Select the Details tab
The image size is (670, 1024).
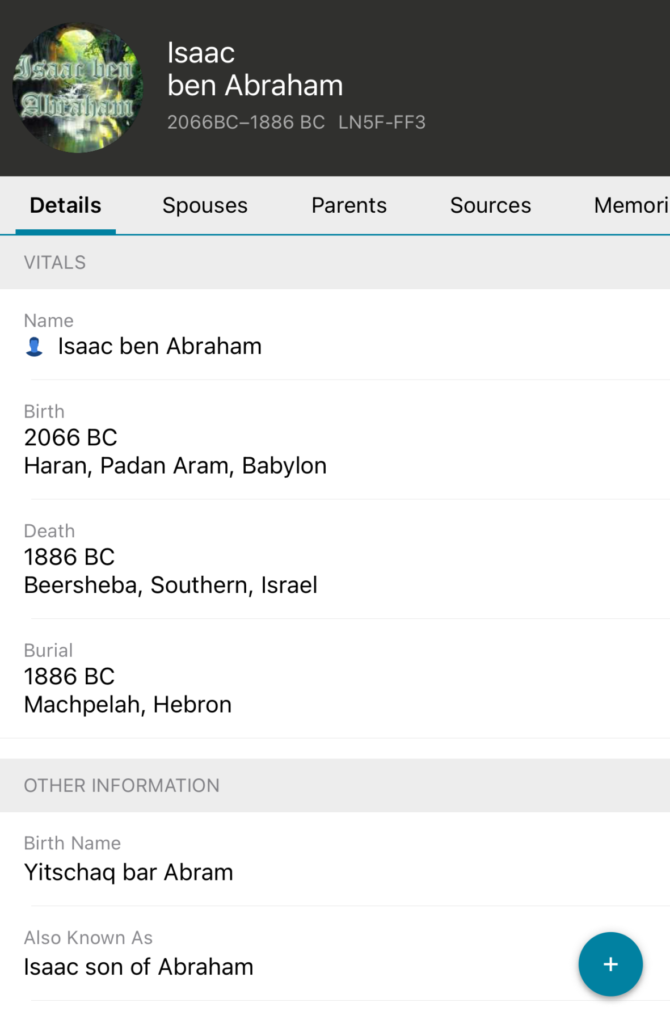tap(65, 206)
